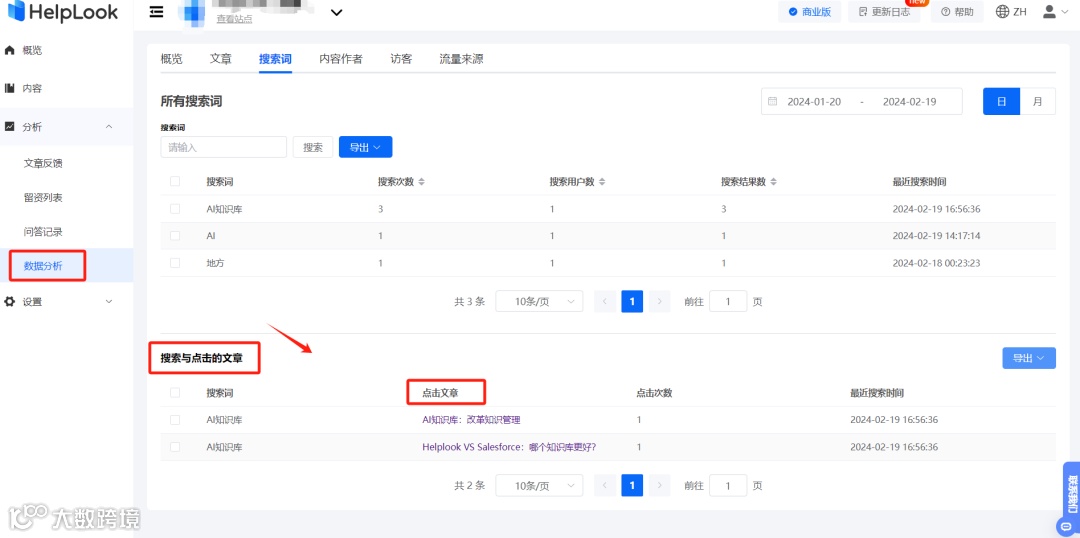
Task: Click page 1 in lower table pagination
Action: (632, 485)
